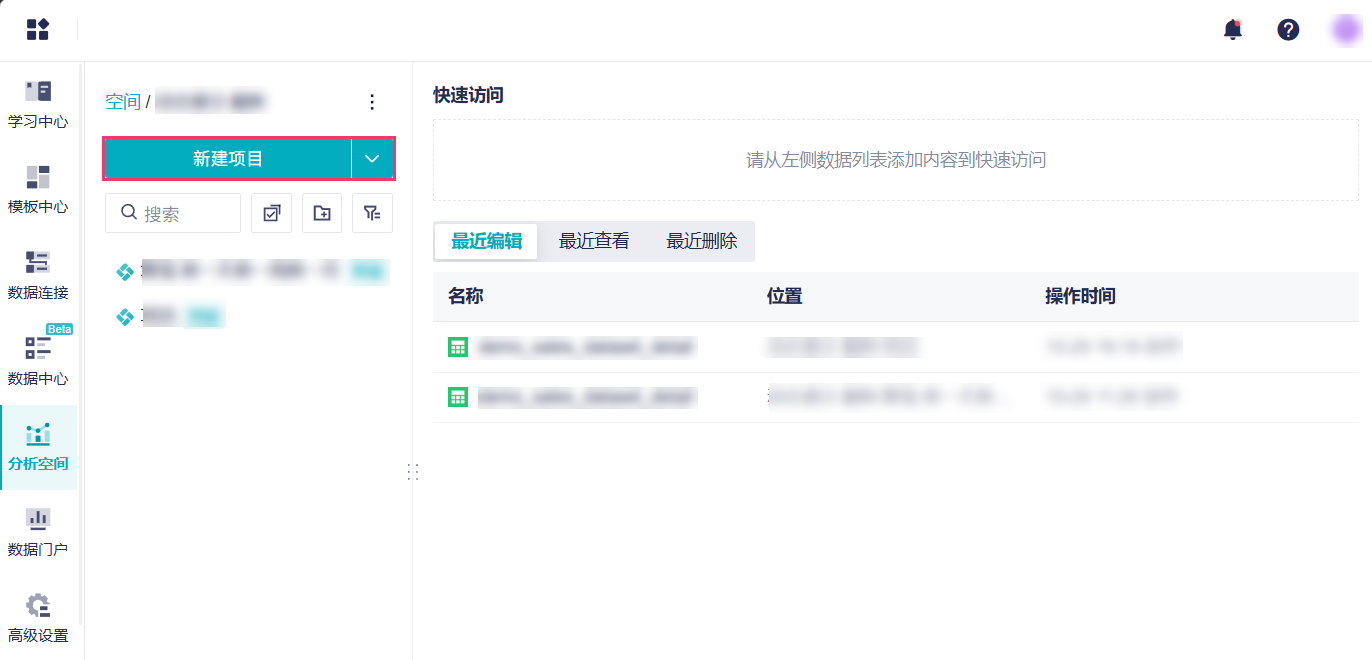The width and height of the screenshot is (1372, 660).
Task: Open the first dataset row's table icon
Action: click(458, 347)
